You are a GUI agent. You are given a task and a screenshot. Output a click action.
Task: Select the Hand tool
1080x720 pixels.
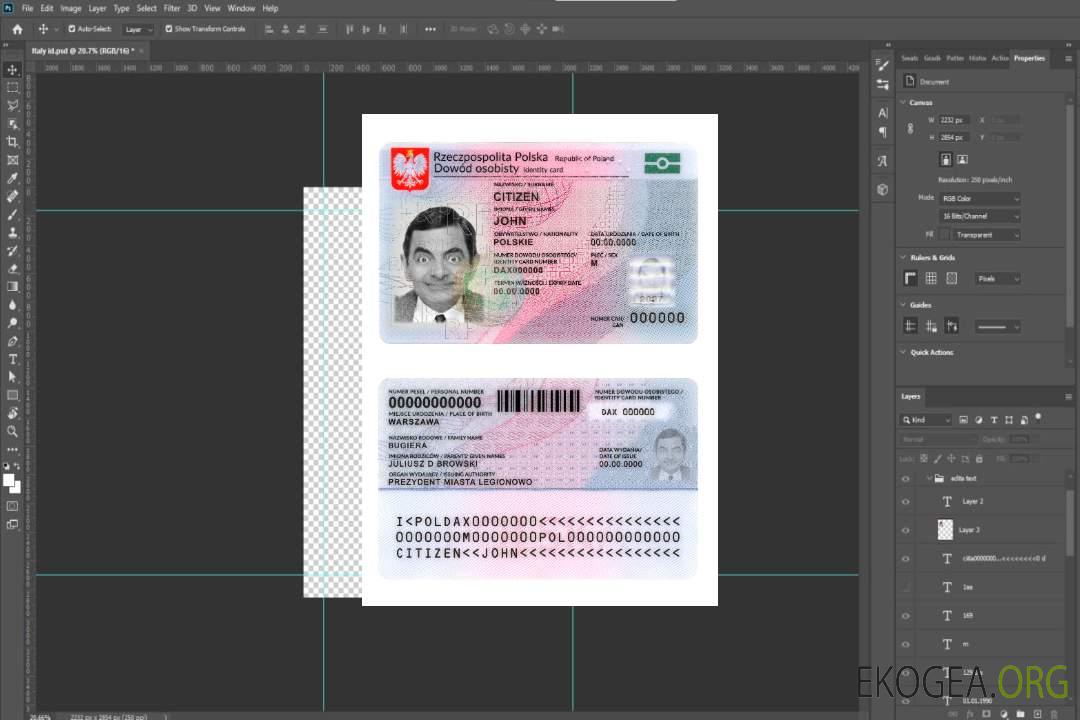12,413
